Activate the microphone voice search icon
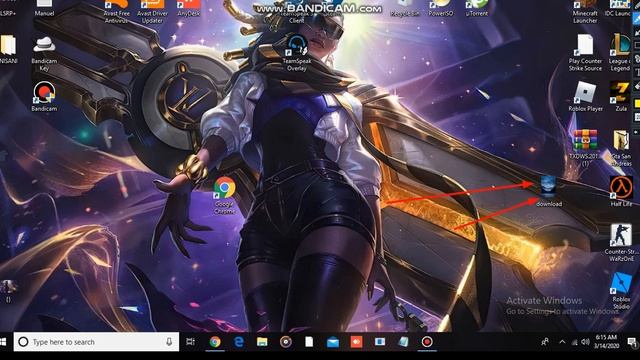 (169, 342)
